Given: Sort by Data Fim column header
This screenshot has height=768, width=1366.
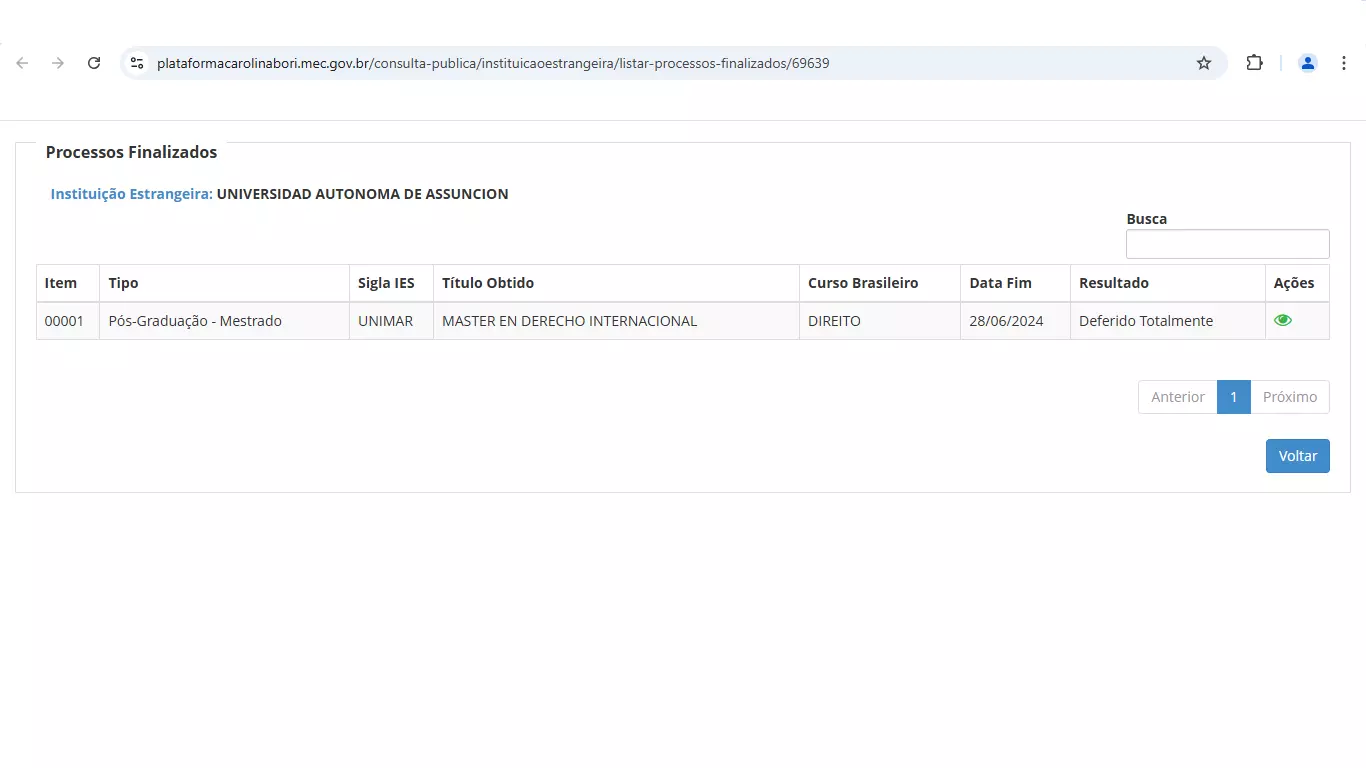Looking at the screenshot, I should pyautogui.click(x=1015, y=283).
